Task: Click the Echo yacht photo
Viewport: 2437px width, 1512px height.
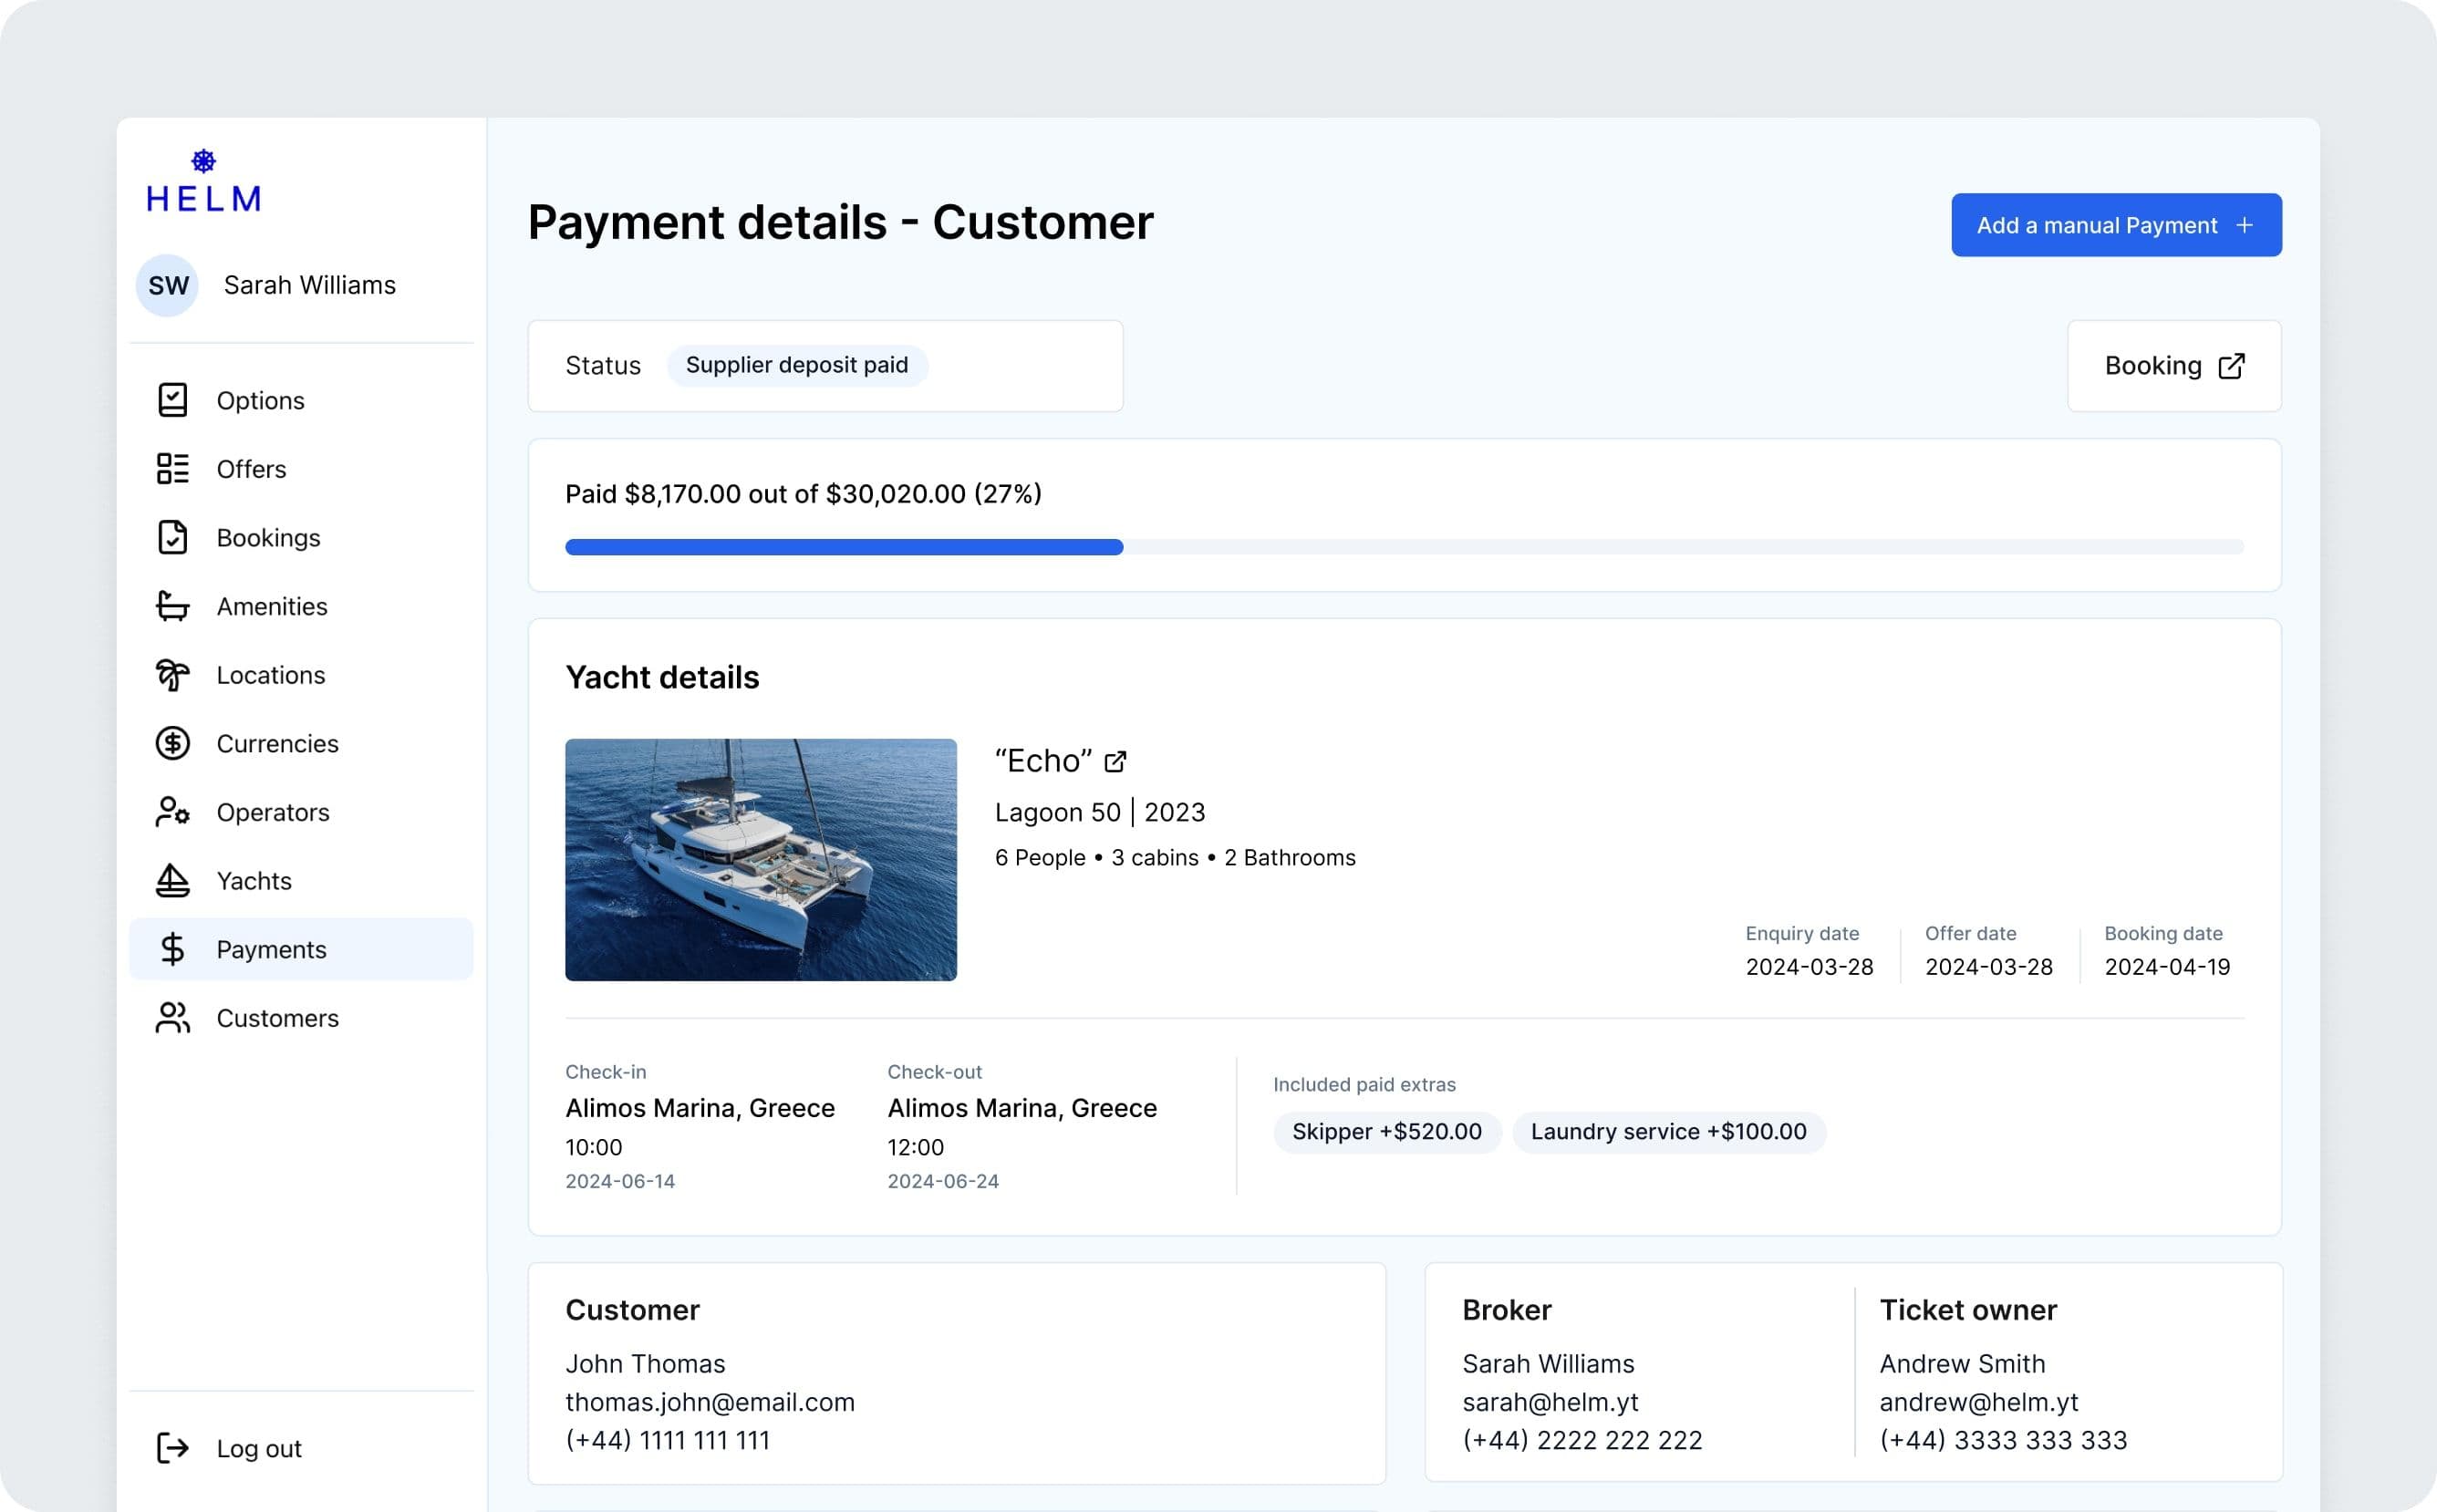Action: [x=760, y=860]
